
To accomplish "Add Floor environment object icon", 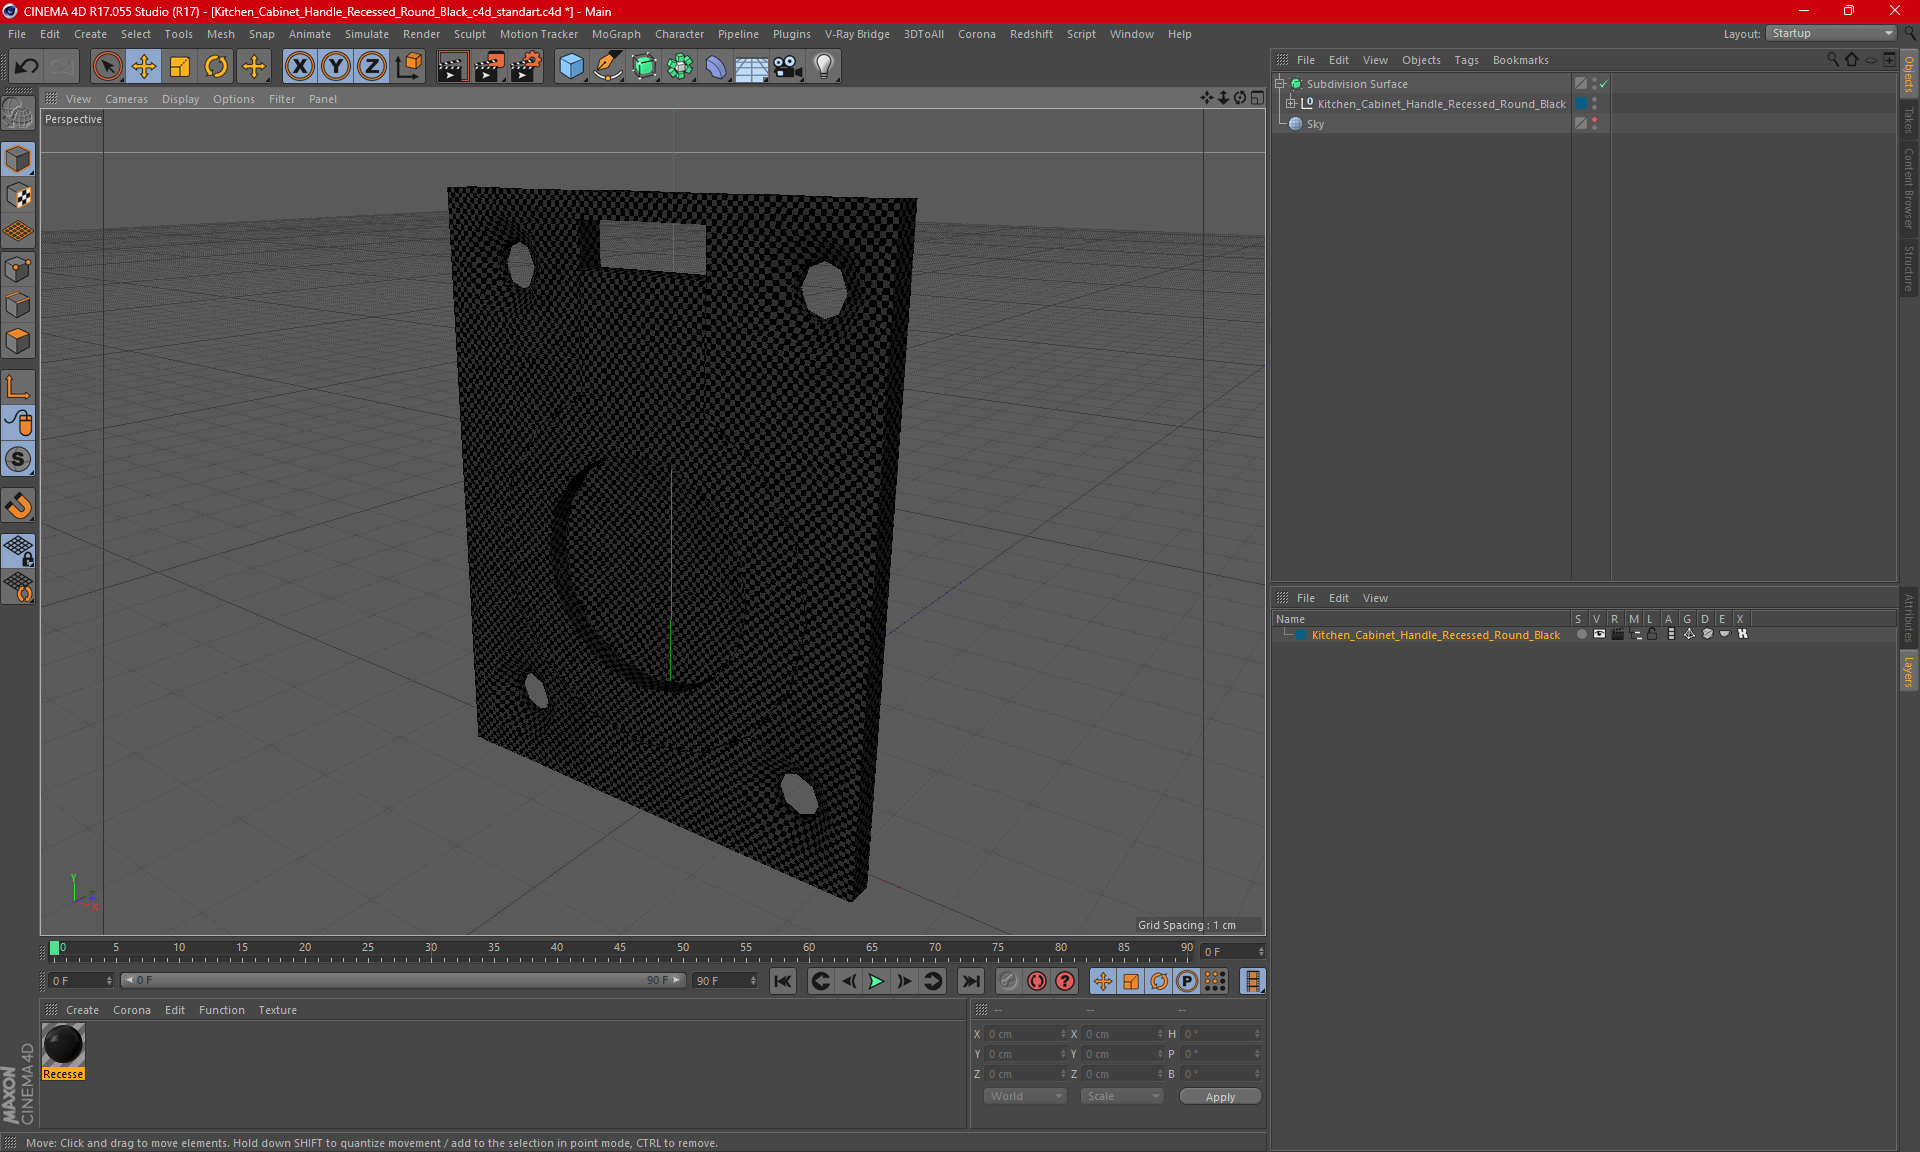I will pos(752,66).
